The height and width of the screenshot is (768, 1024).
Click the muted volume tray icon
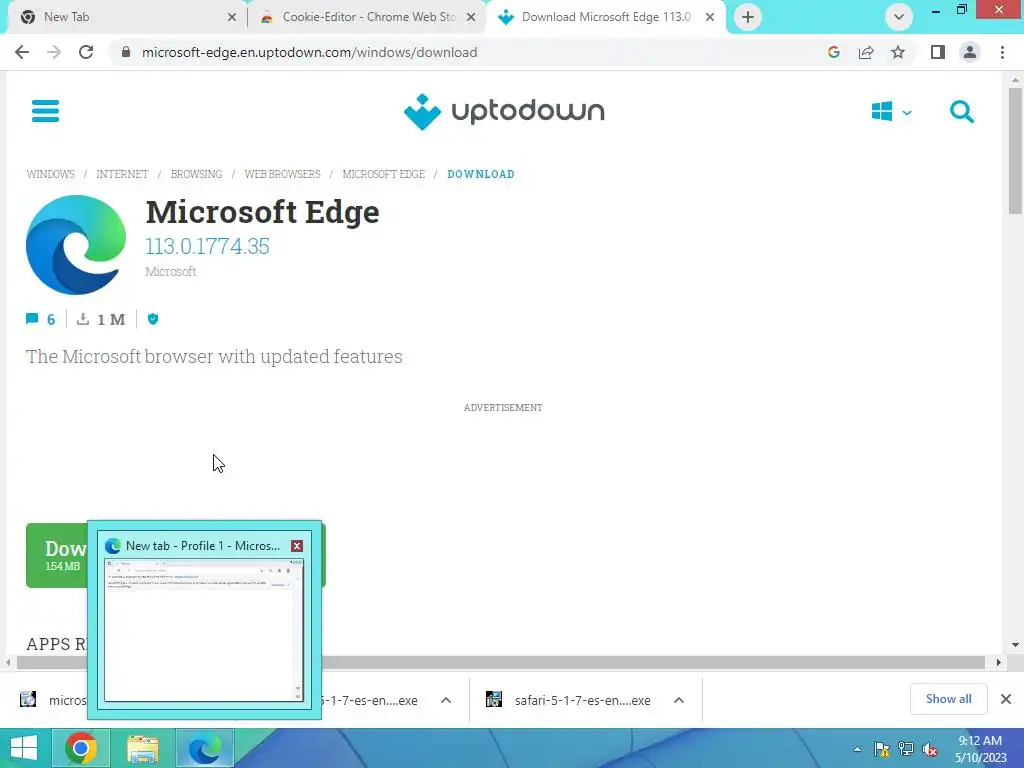(x=930, y=749)
